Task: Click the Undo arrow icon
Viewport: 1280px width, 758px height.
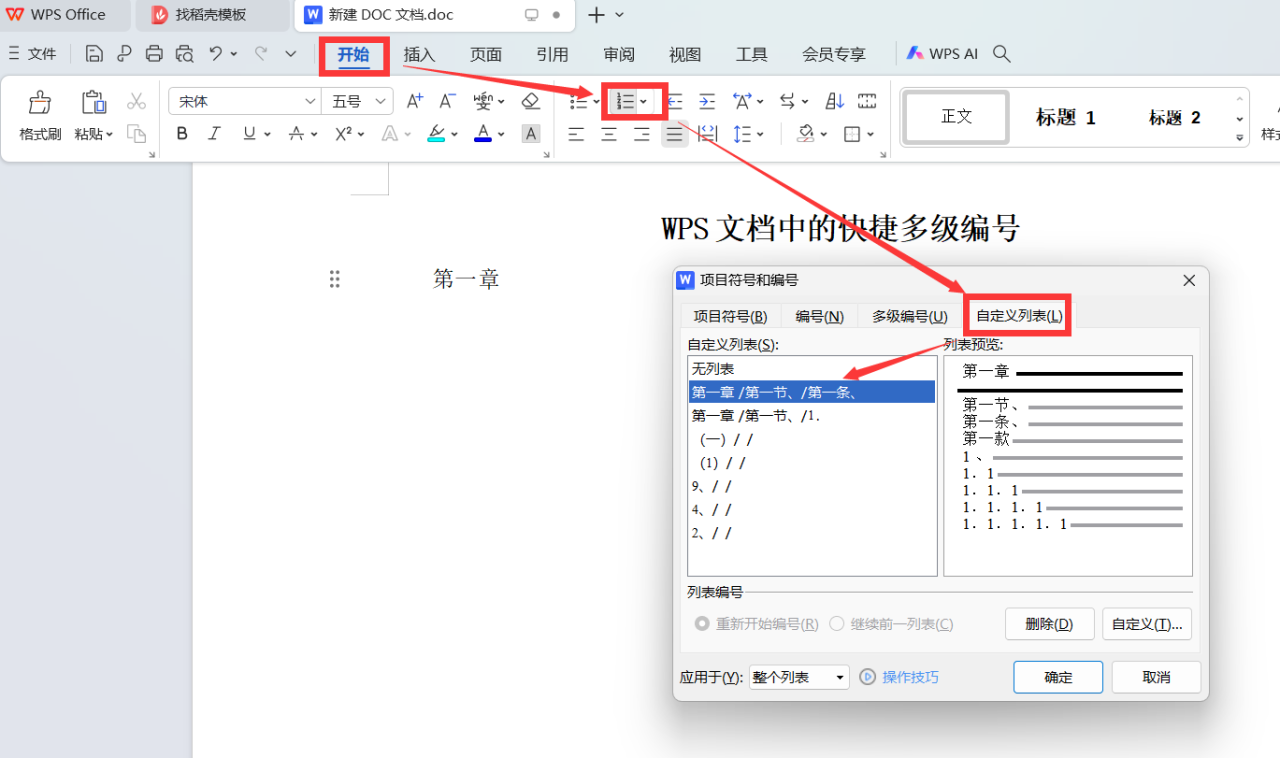Action: point(215,54)
